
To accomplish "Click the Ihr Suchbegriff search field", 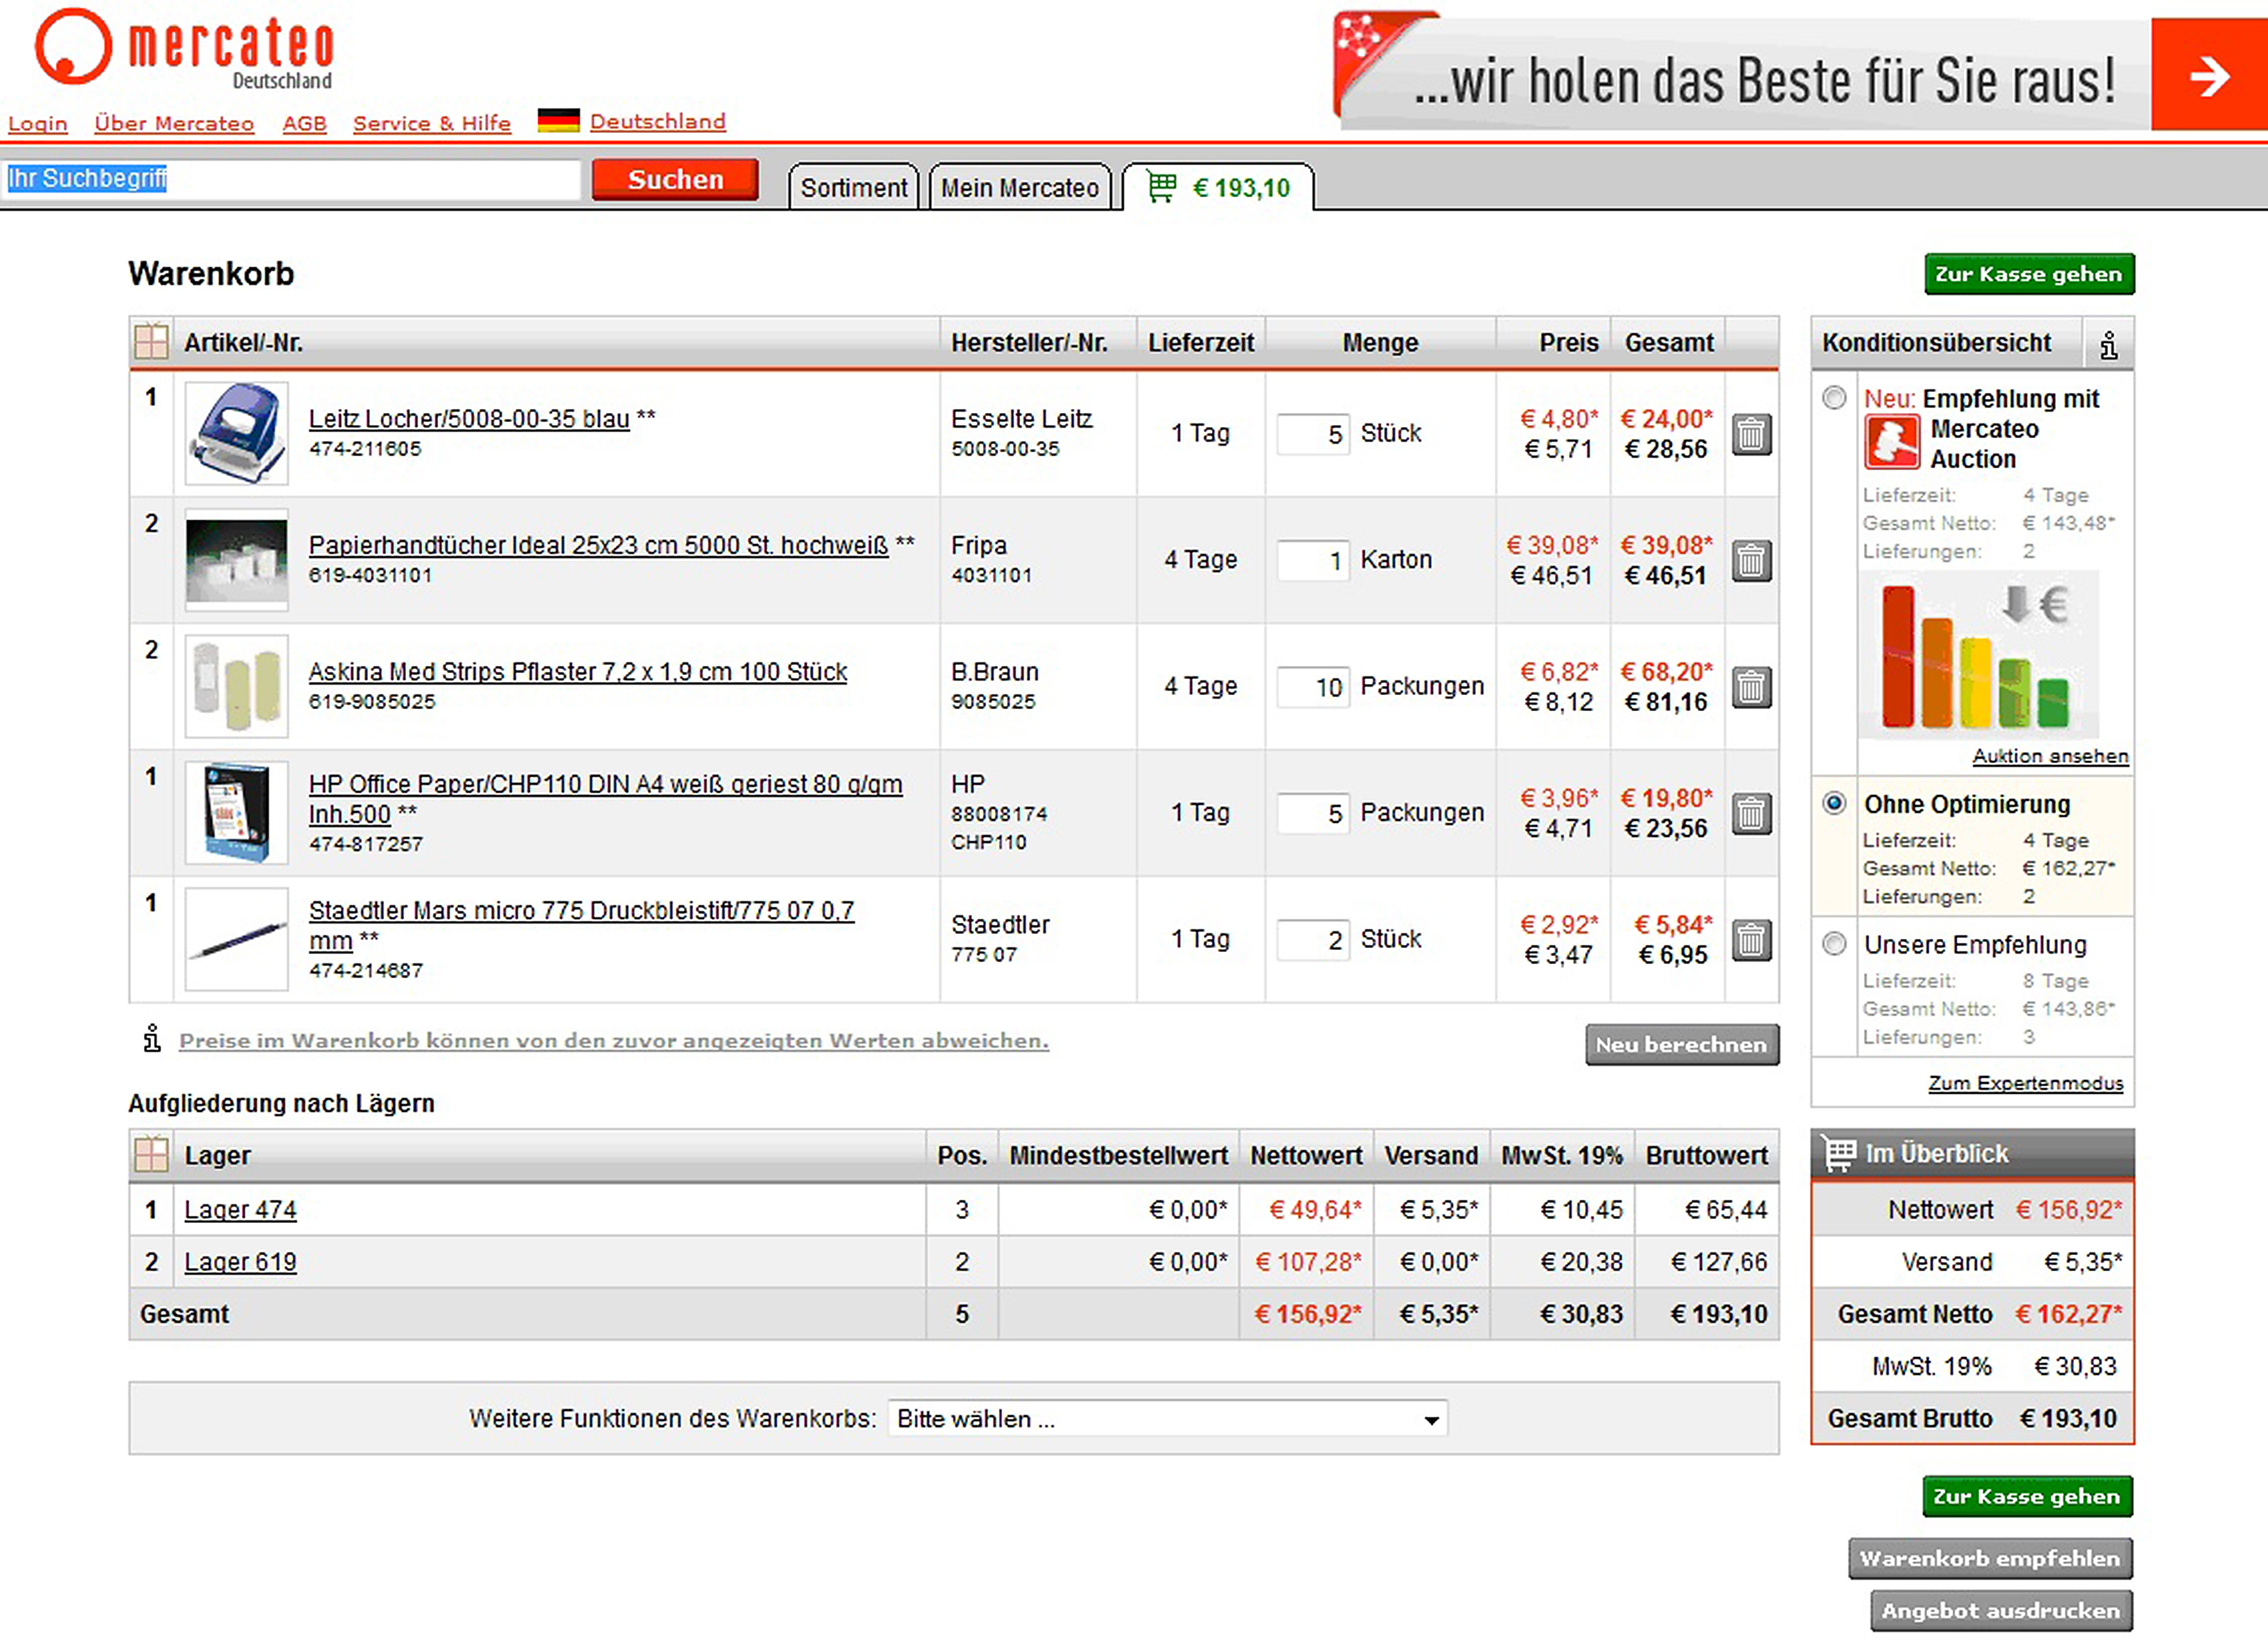I will click(x=290, y=180).
